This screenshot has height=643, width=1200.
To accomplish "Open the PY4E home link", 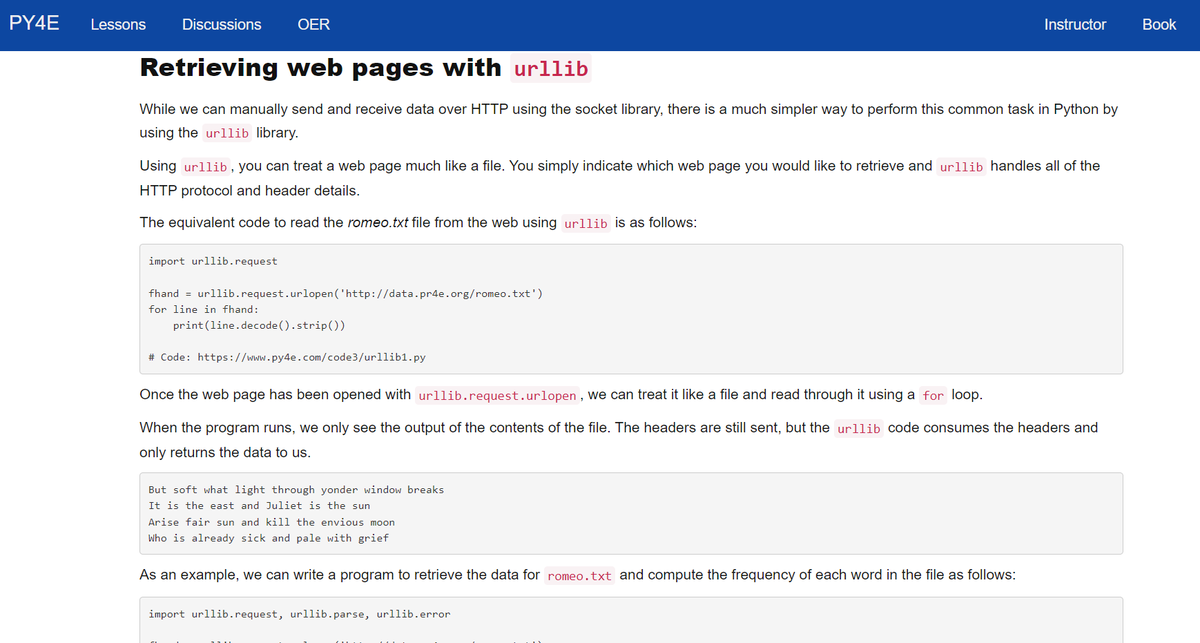I will [34, 23].
